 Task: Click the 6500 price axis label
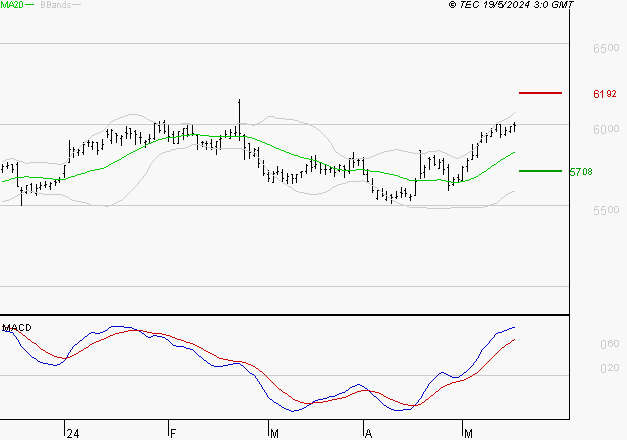pos(606,48)
